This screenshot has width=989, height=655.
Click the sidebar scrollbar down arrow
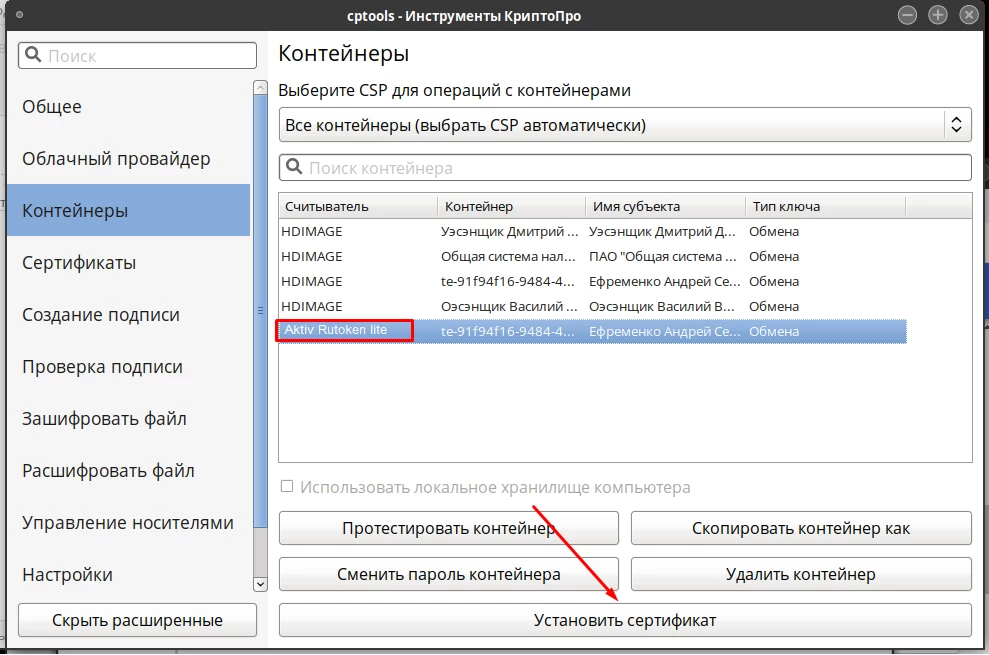tap(260, 584)
